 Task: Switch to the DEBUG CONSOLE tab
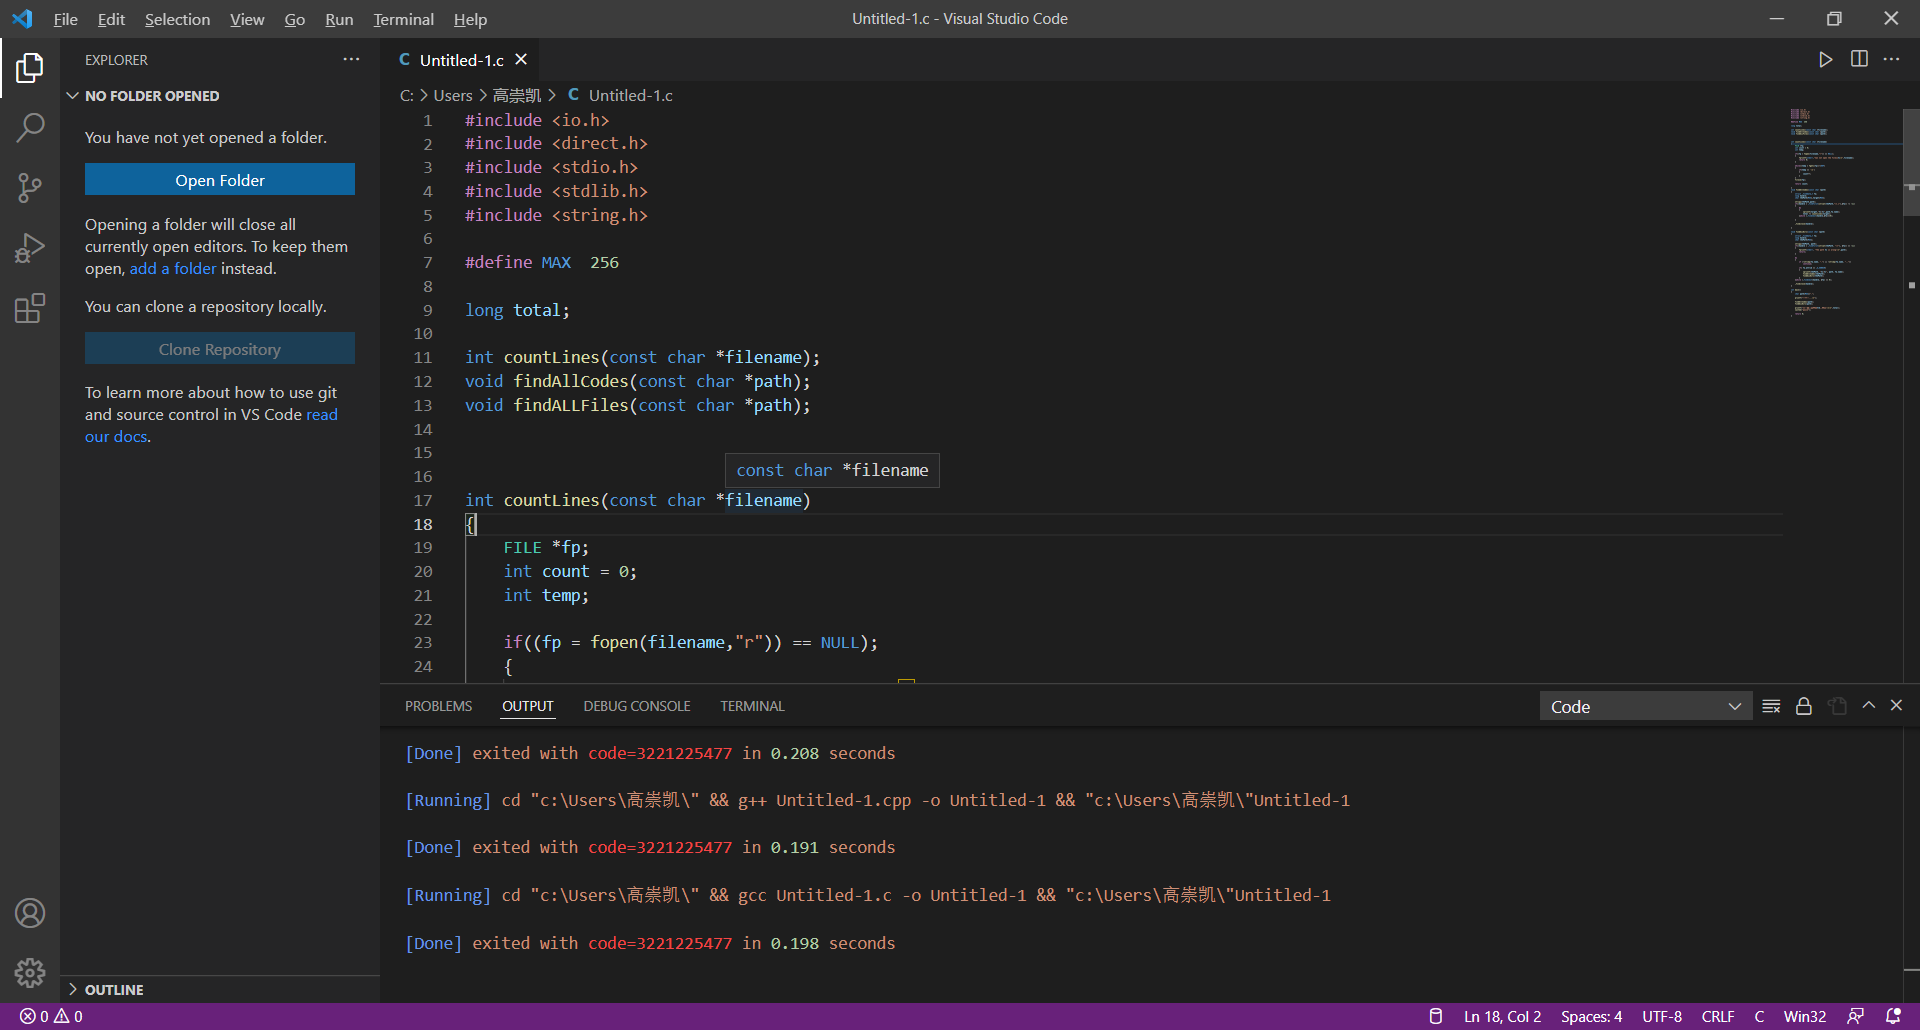637,706
